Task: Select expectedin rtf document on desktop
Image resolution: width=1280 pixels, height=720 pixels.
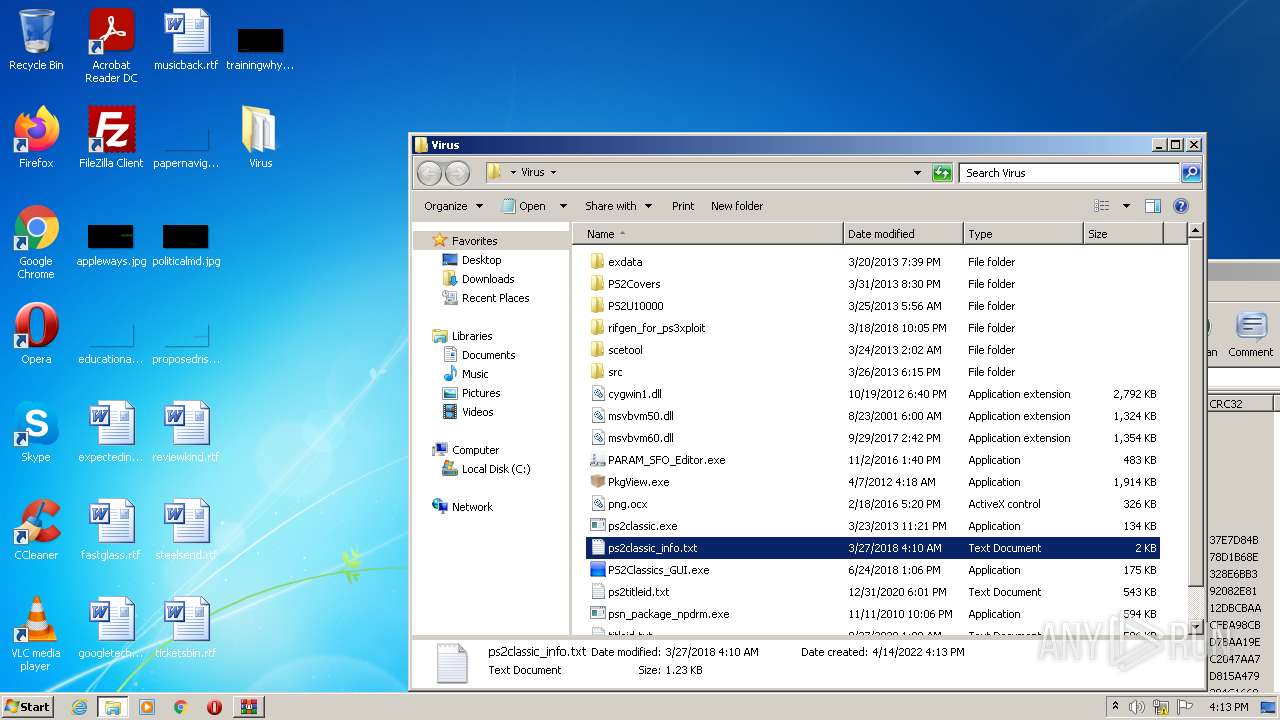Action: tap(111, 432)
